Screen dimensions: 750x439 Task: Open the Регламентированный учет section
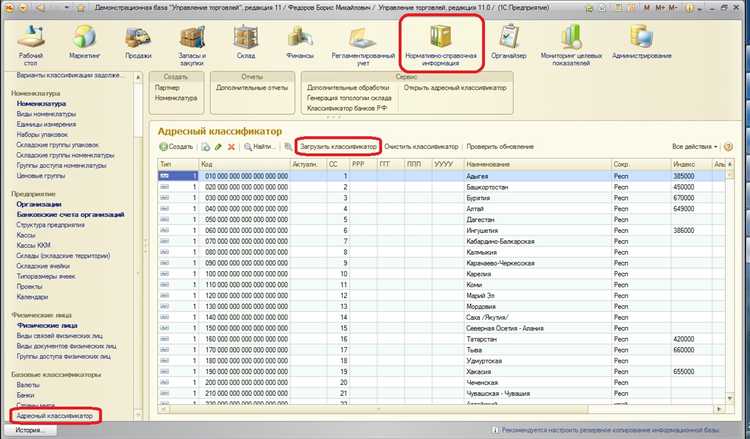363,44
